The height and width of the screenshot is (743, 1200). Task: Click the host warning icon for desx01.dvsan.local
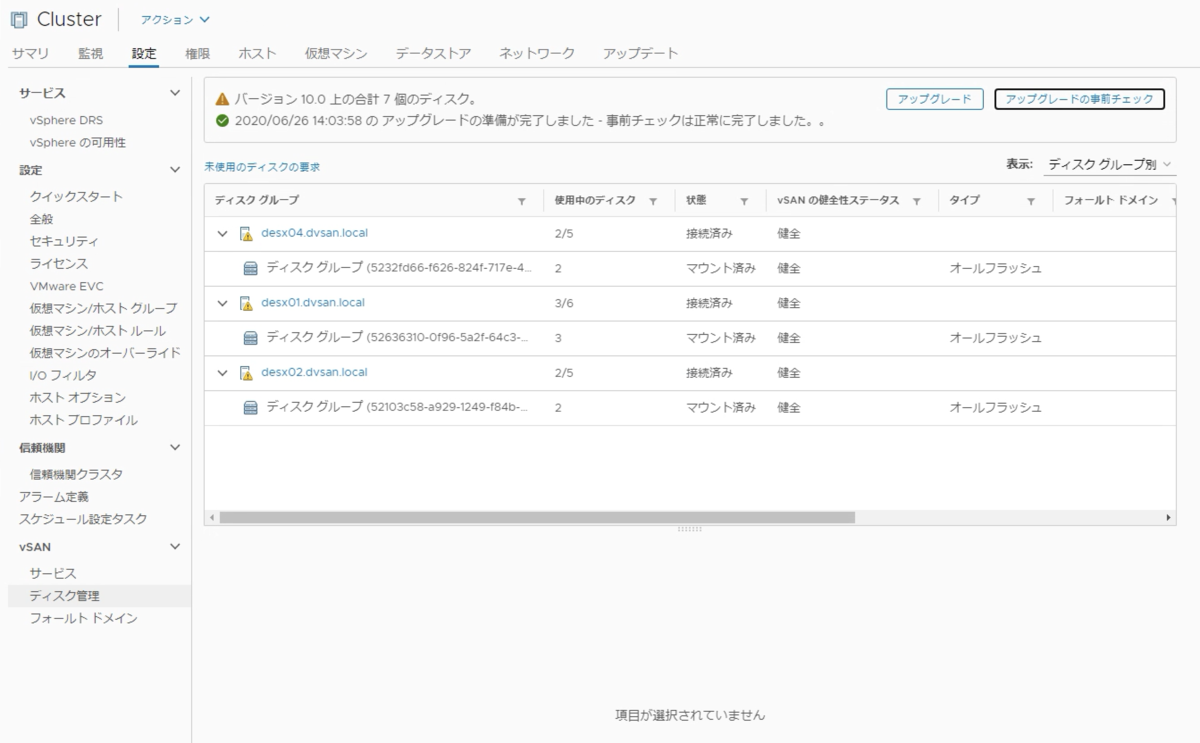[x=246, y=303]
